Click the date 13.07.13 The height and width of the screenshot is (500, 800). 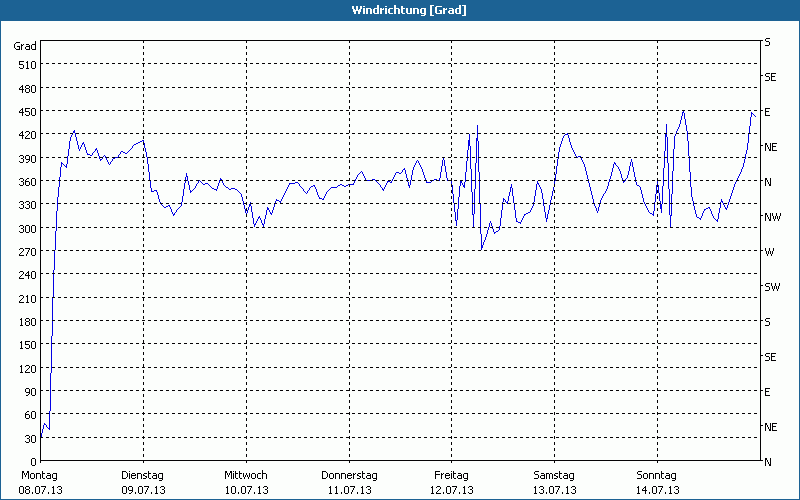point(555,490)
